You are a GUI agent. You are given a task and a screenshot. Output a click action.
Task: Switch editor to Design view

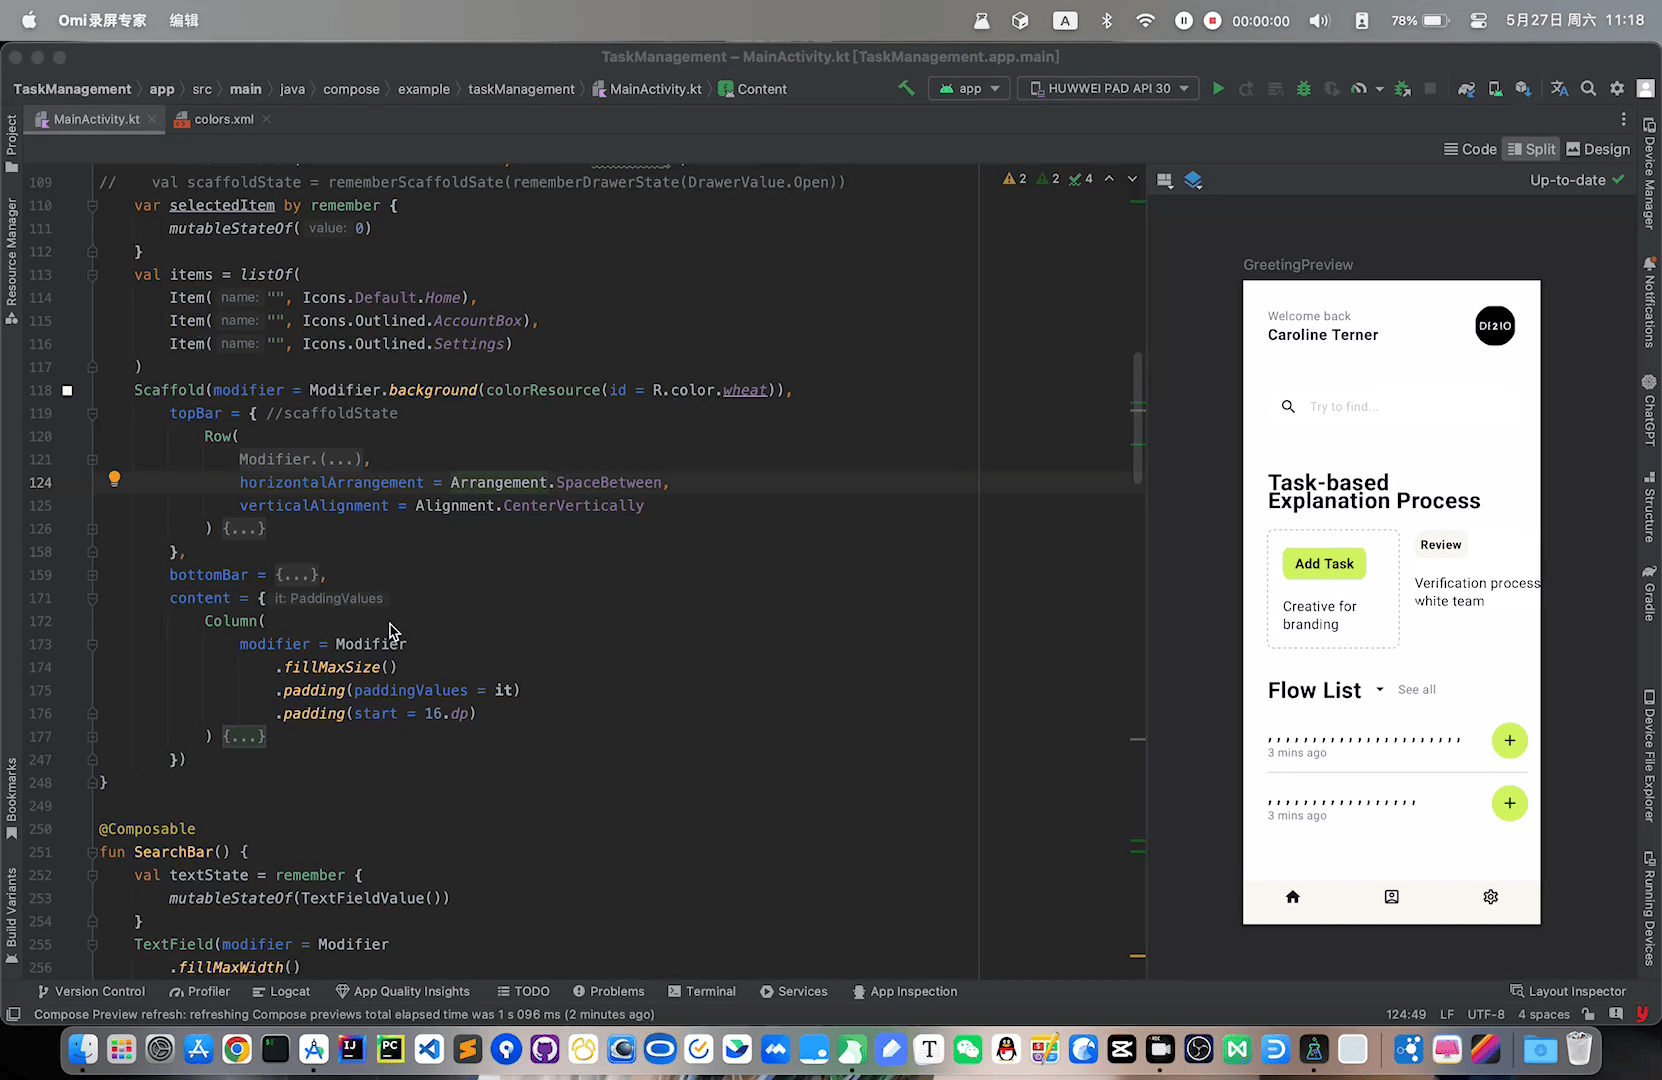(1598, 149)
